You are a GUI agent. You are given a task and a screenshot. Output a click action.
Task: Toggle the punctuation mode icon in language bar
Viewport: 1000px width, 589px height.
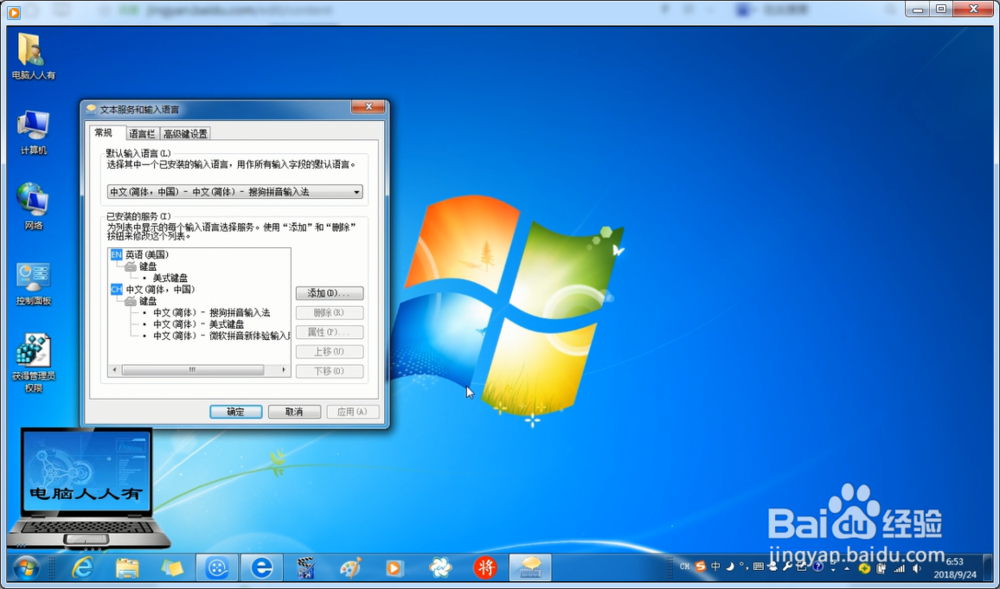(744, 567)
